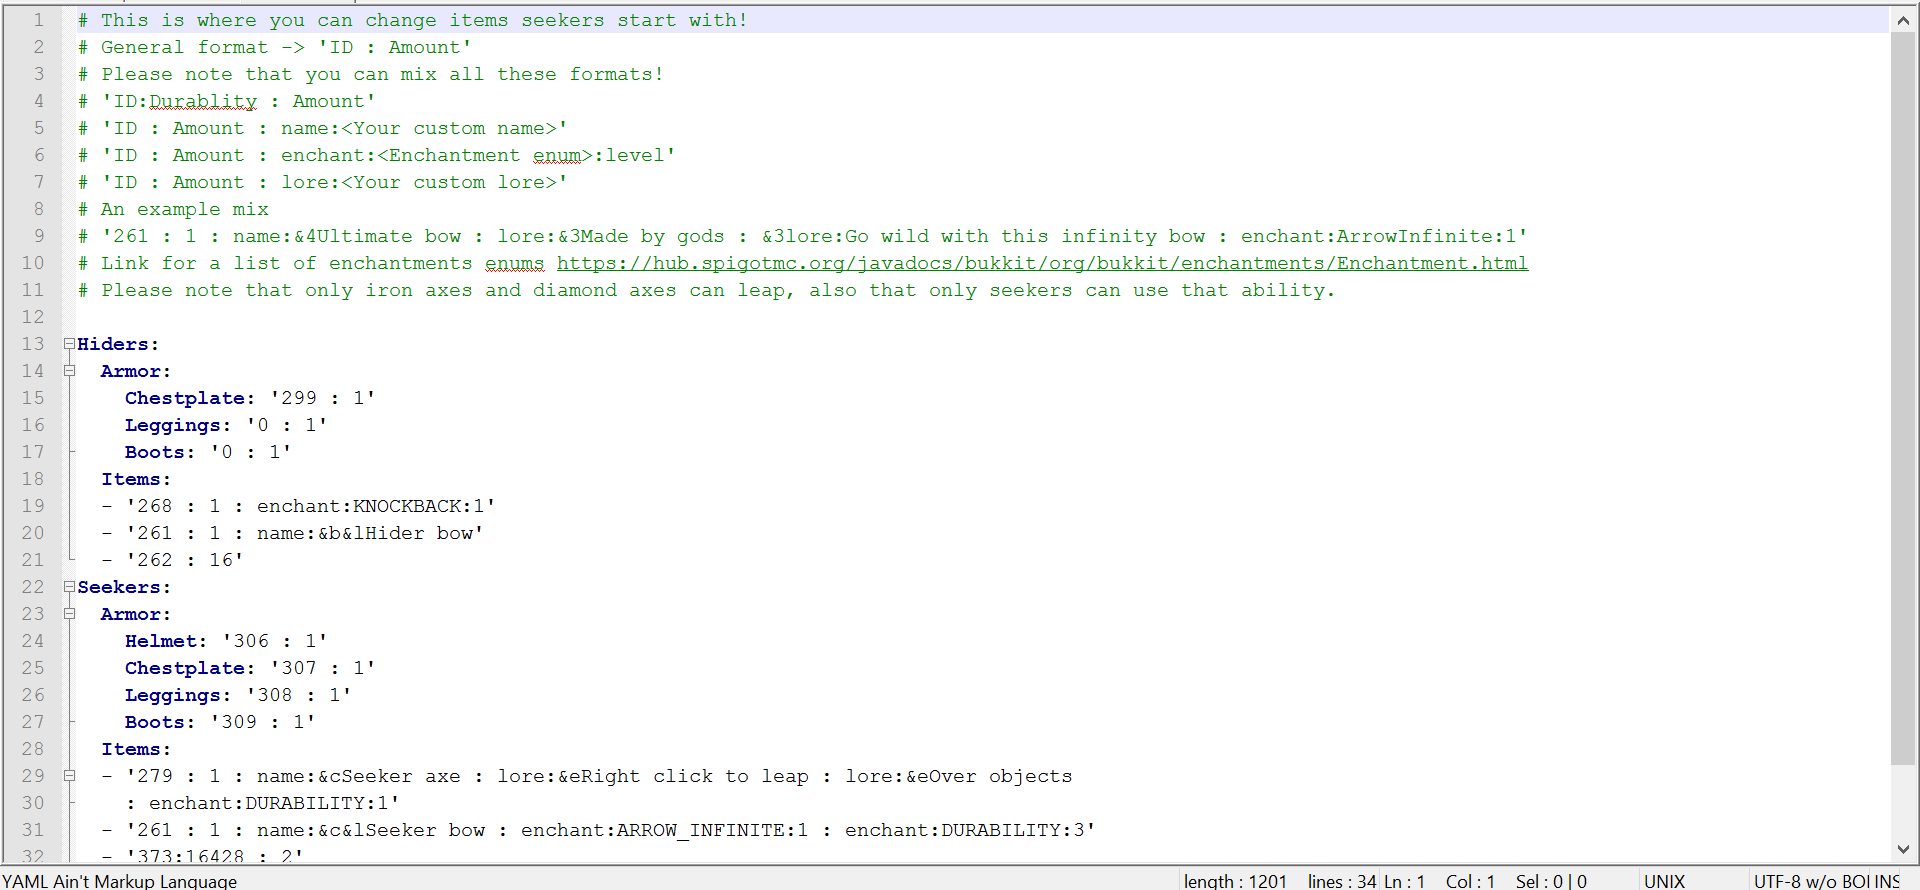The image size is (1920, 890).
Task: Click line number 12 in the margin
Action: (x=33, y=317)
